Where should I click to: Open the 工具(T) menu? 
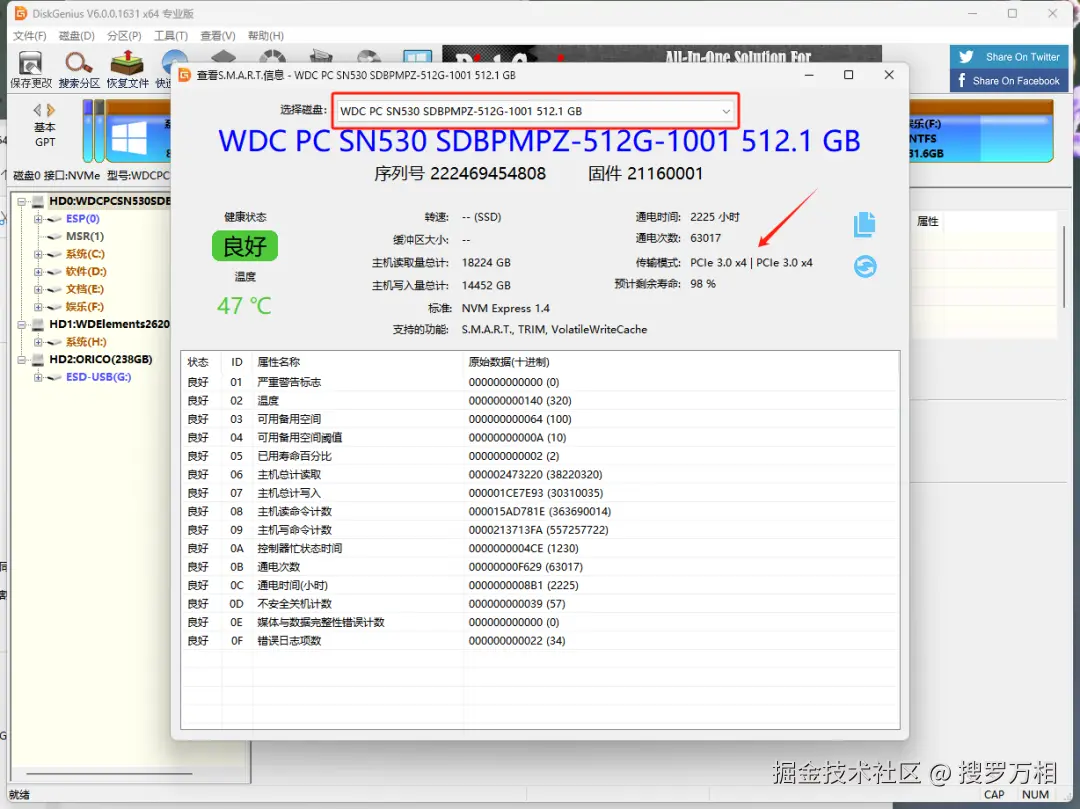point(171,36)
